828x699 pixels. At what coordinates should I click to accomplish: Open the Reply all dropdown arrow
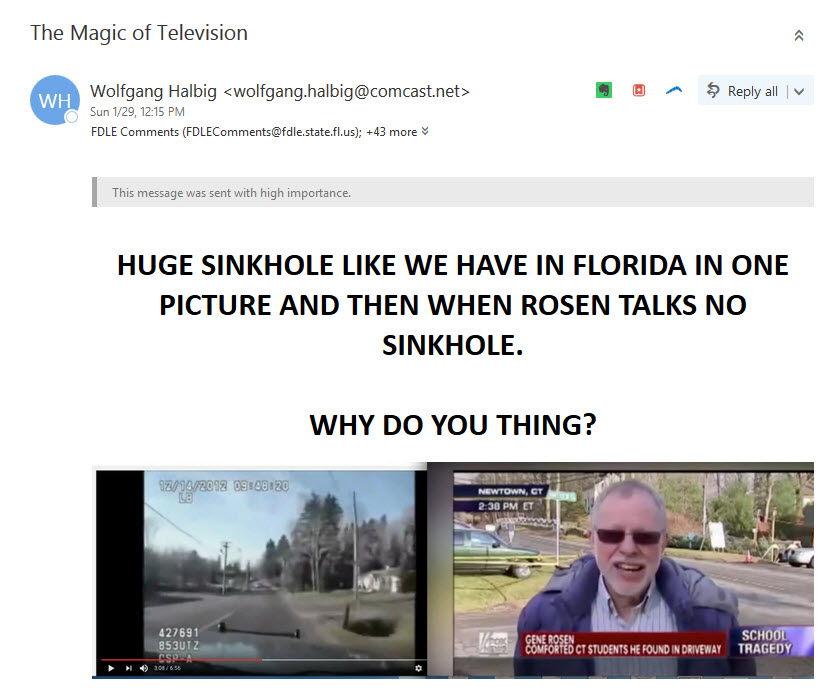point(799,92)
